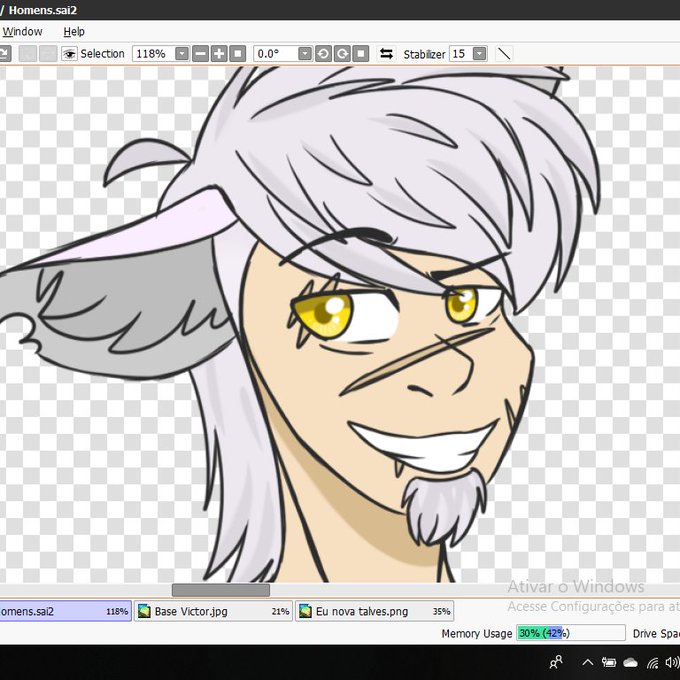Click the horizontal canvas scrollbar thumb
Viewport: 680px width, 680px height.
pyautogui.click(x=221, y=590)
